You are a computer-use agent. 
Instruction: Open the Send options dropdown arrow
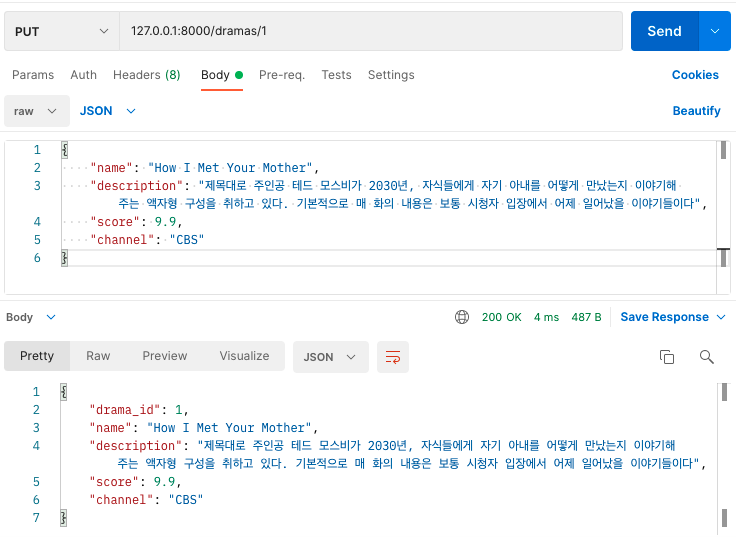(x=715, y=31)
